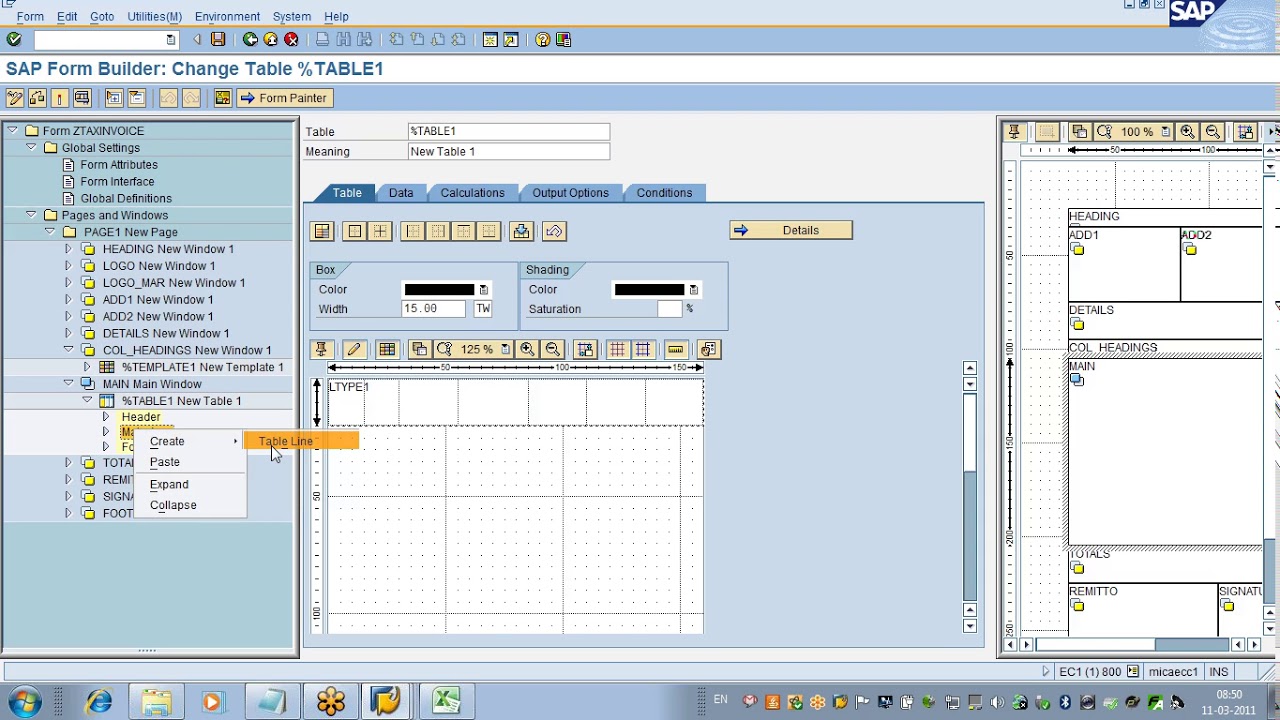Viewport: 1280px width, 720px height.
Task: Click the red Cancel icon
Action: click(291, 39)
